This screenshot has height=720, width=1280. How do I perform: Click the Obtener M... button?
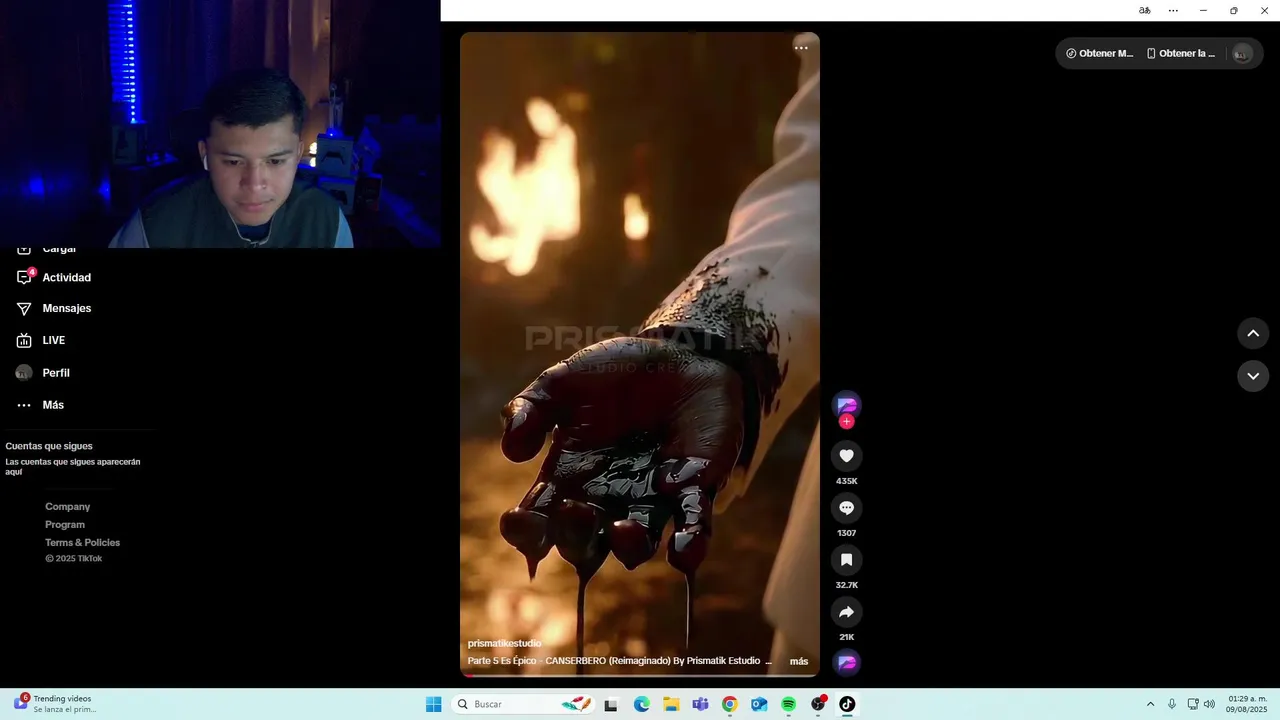pos(1100,54)
